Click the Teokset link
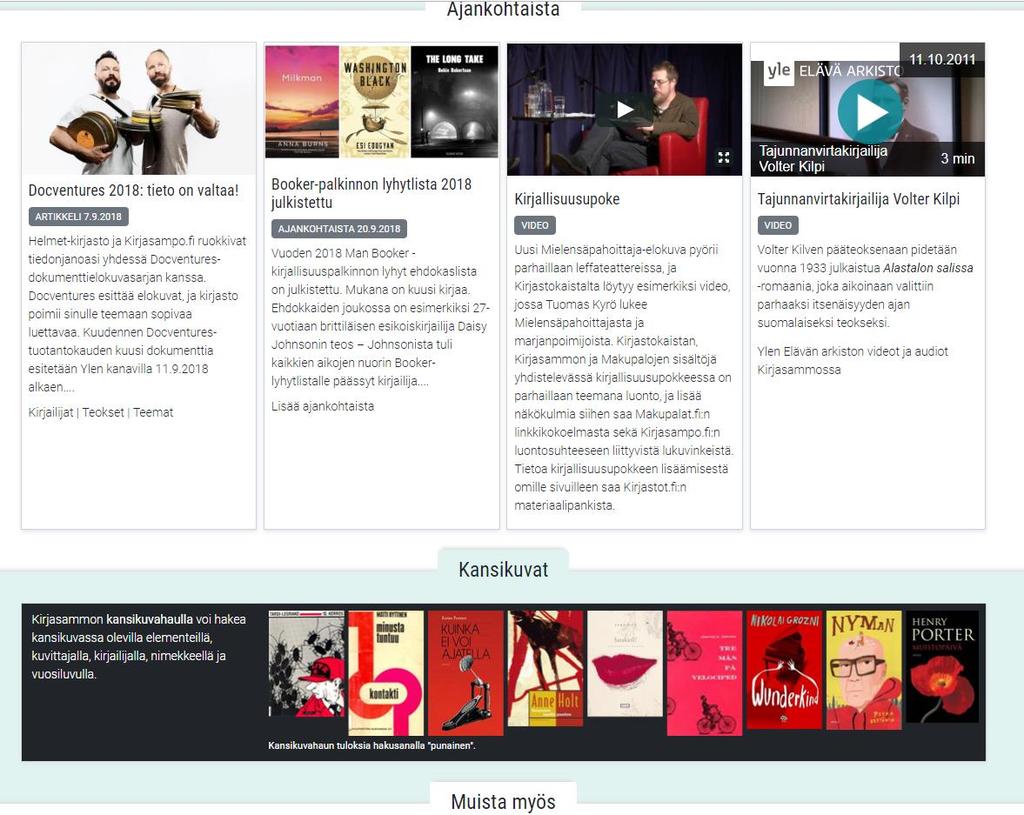Image resolution: width=1024 pixels, height=815 pixels. pyautogui.click(x=103, y=413)
